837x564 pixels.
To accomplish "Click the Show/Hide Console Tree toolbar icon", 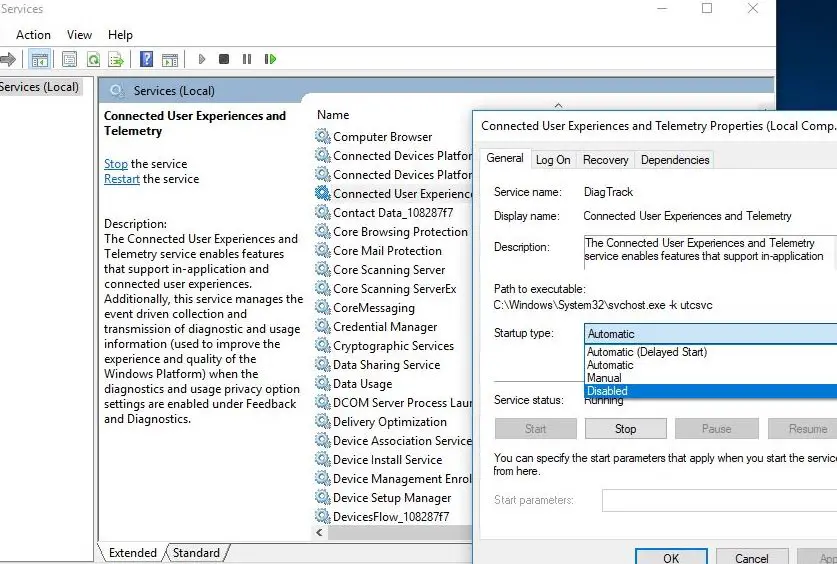I will click(40, 59).
